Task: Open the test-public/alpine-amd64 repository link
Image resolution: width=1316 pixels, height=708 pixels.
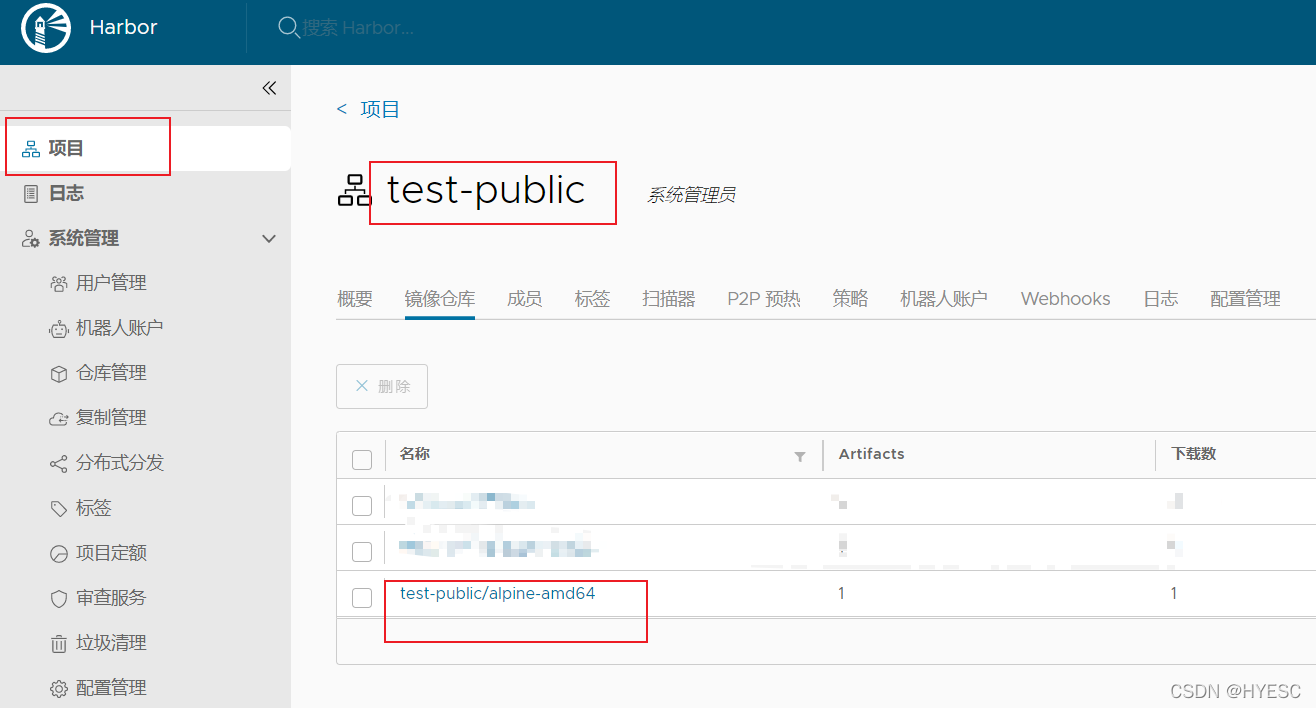Action: (x=498, y=593)
